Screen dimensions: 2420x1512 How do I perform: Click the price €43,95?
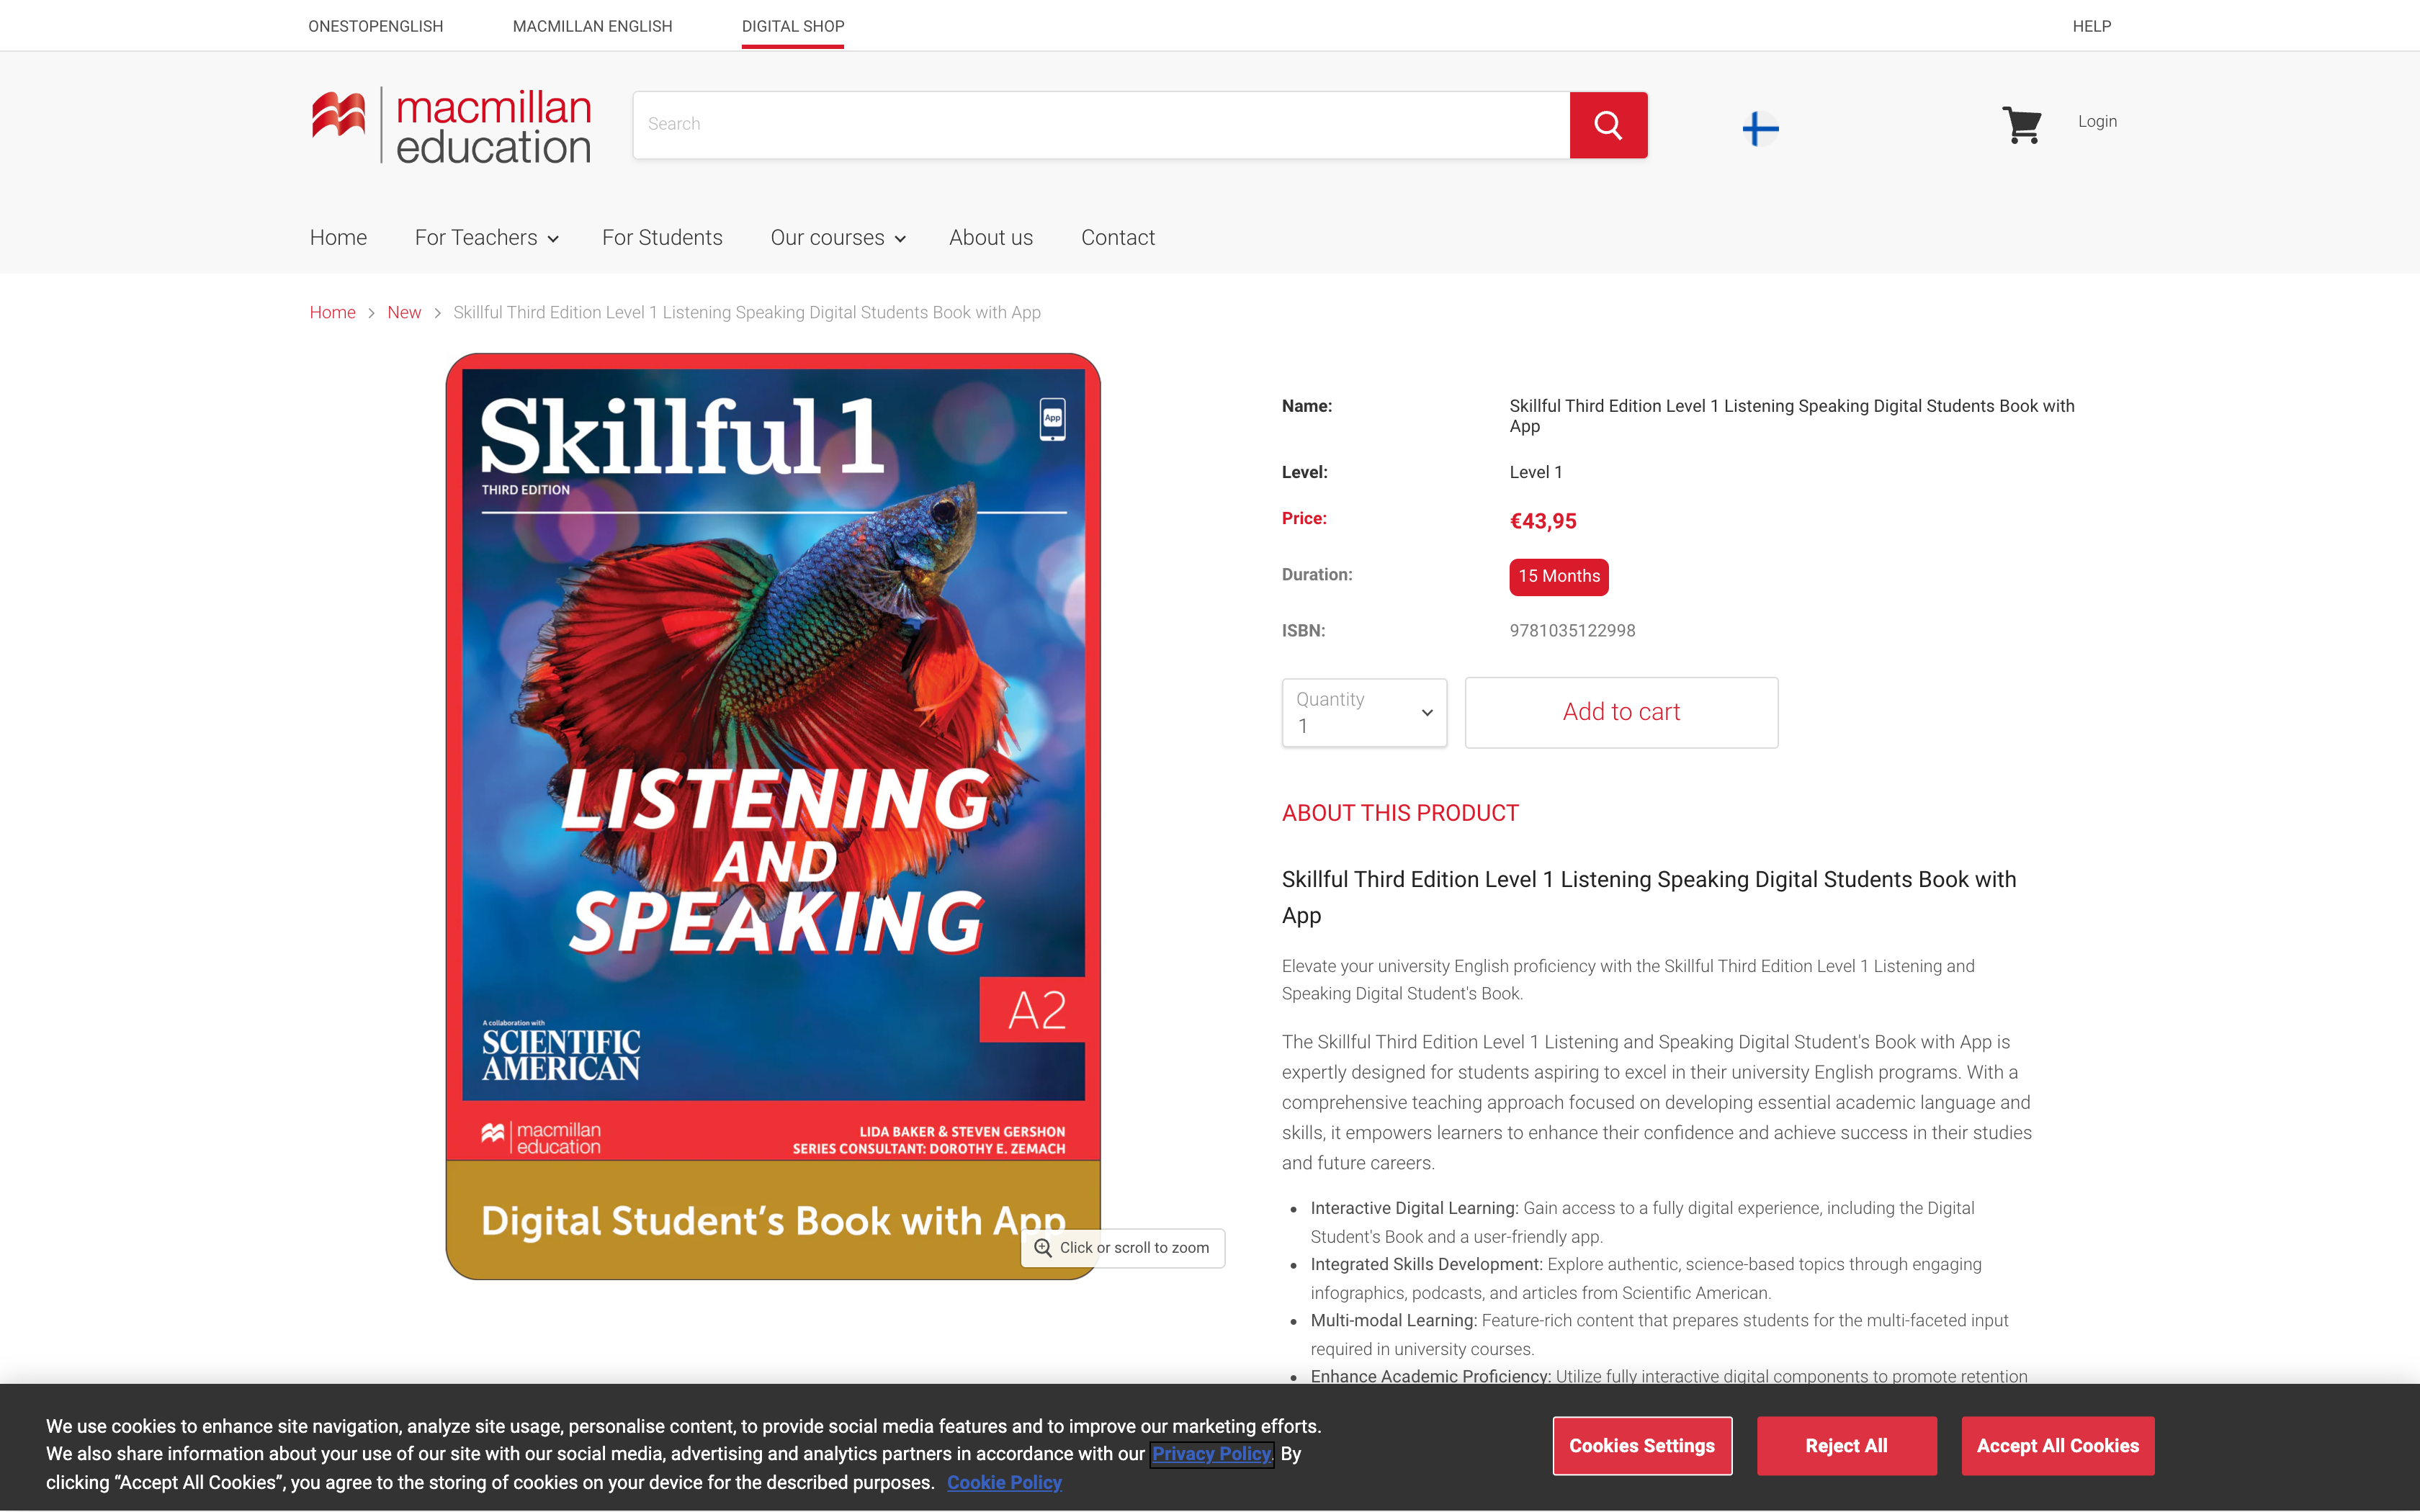point(1543,521)
